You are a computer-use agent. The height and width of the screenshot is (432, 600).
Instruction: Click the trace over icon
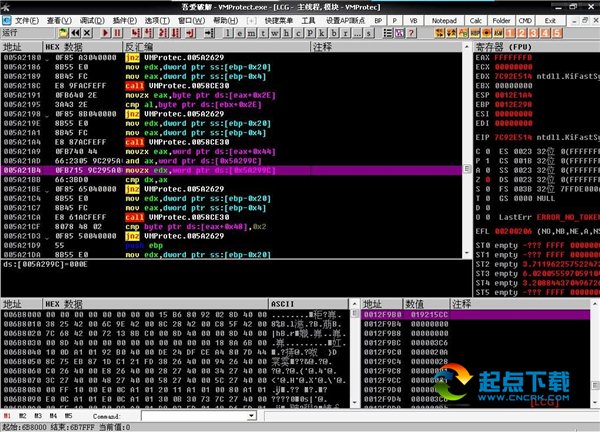coord(176,33)
